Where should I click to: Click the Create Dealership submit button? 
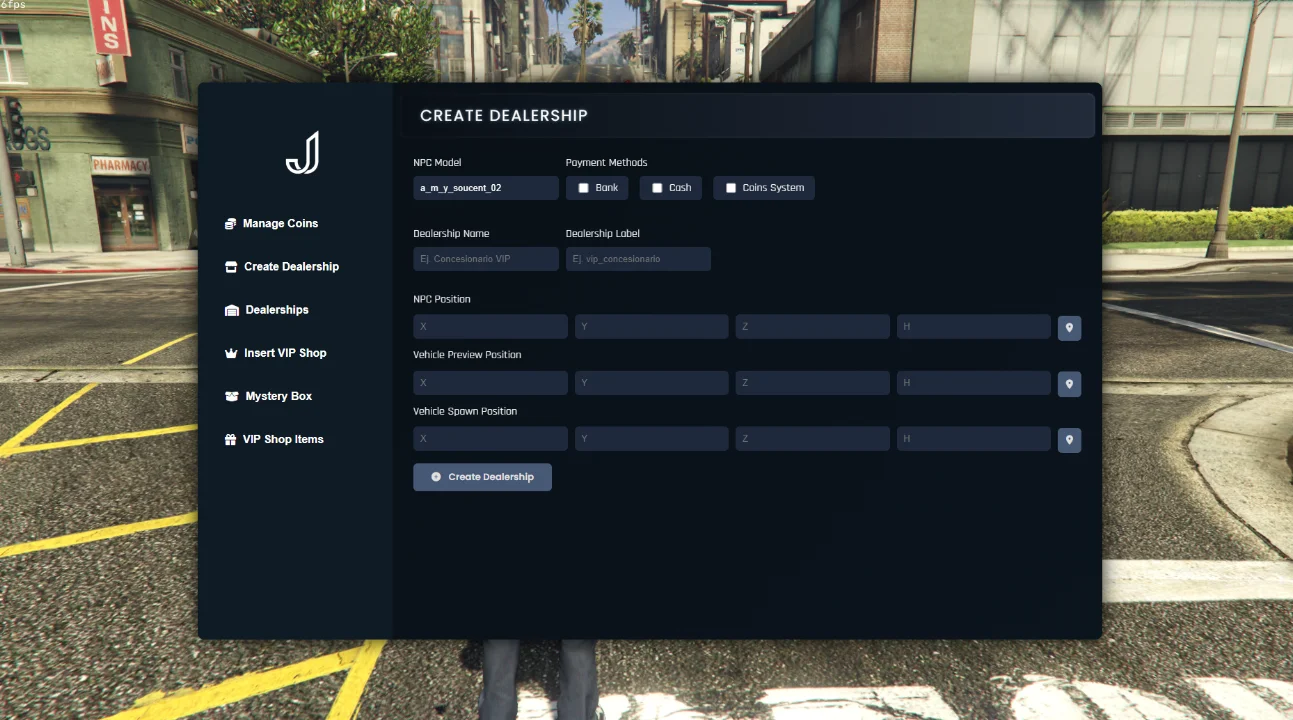coord(482,477)
